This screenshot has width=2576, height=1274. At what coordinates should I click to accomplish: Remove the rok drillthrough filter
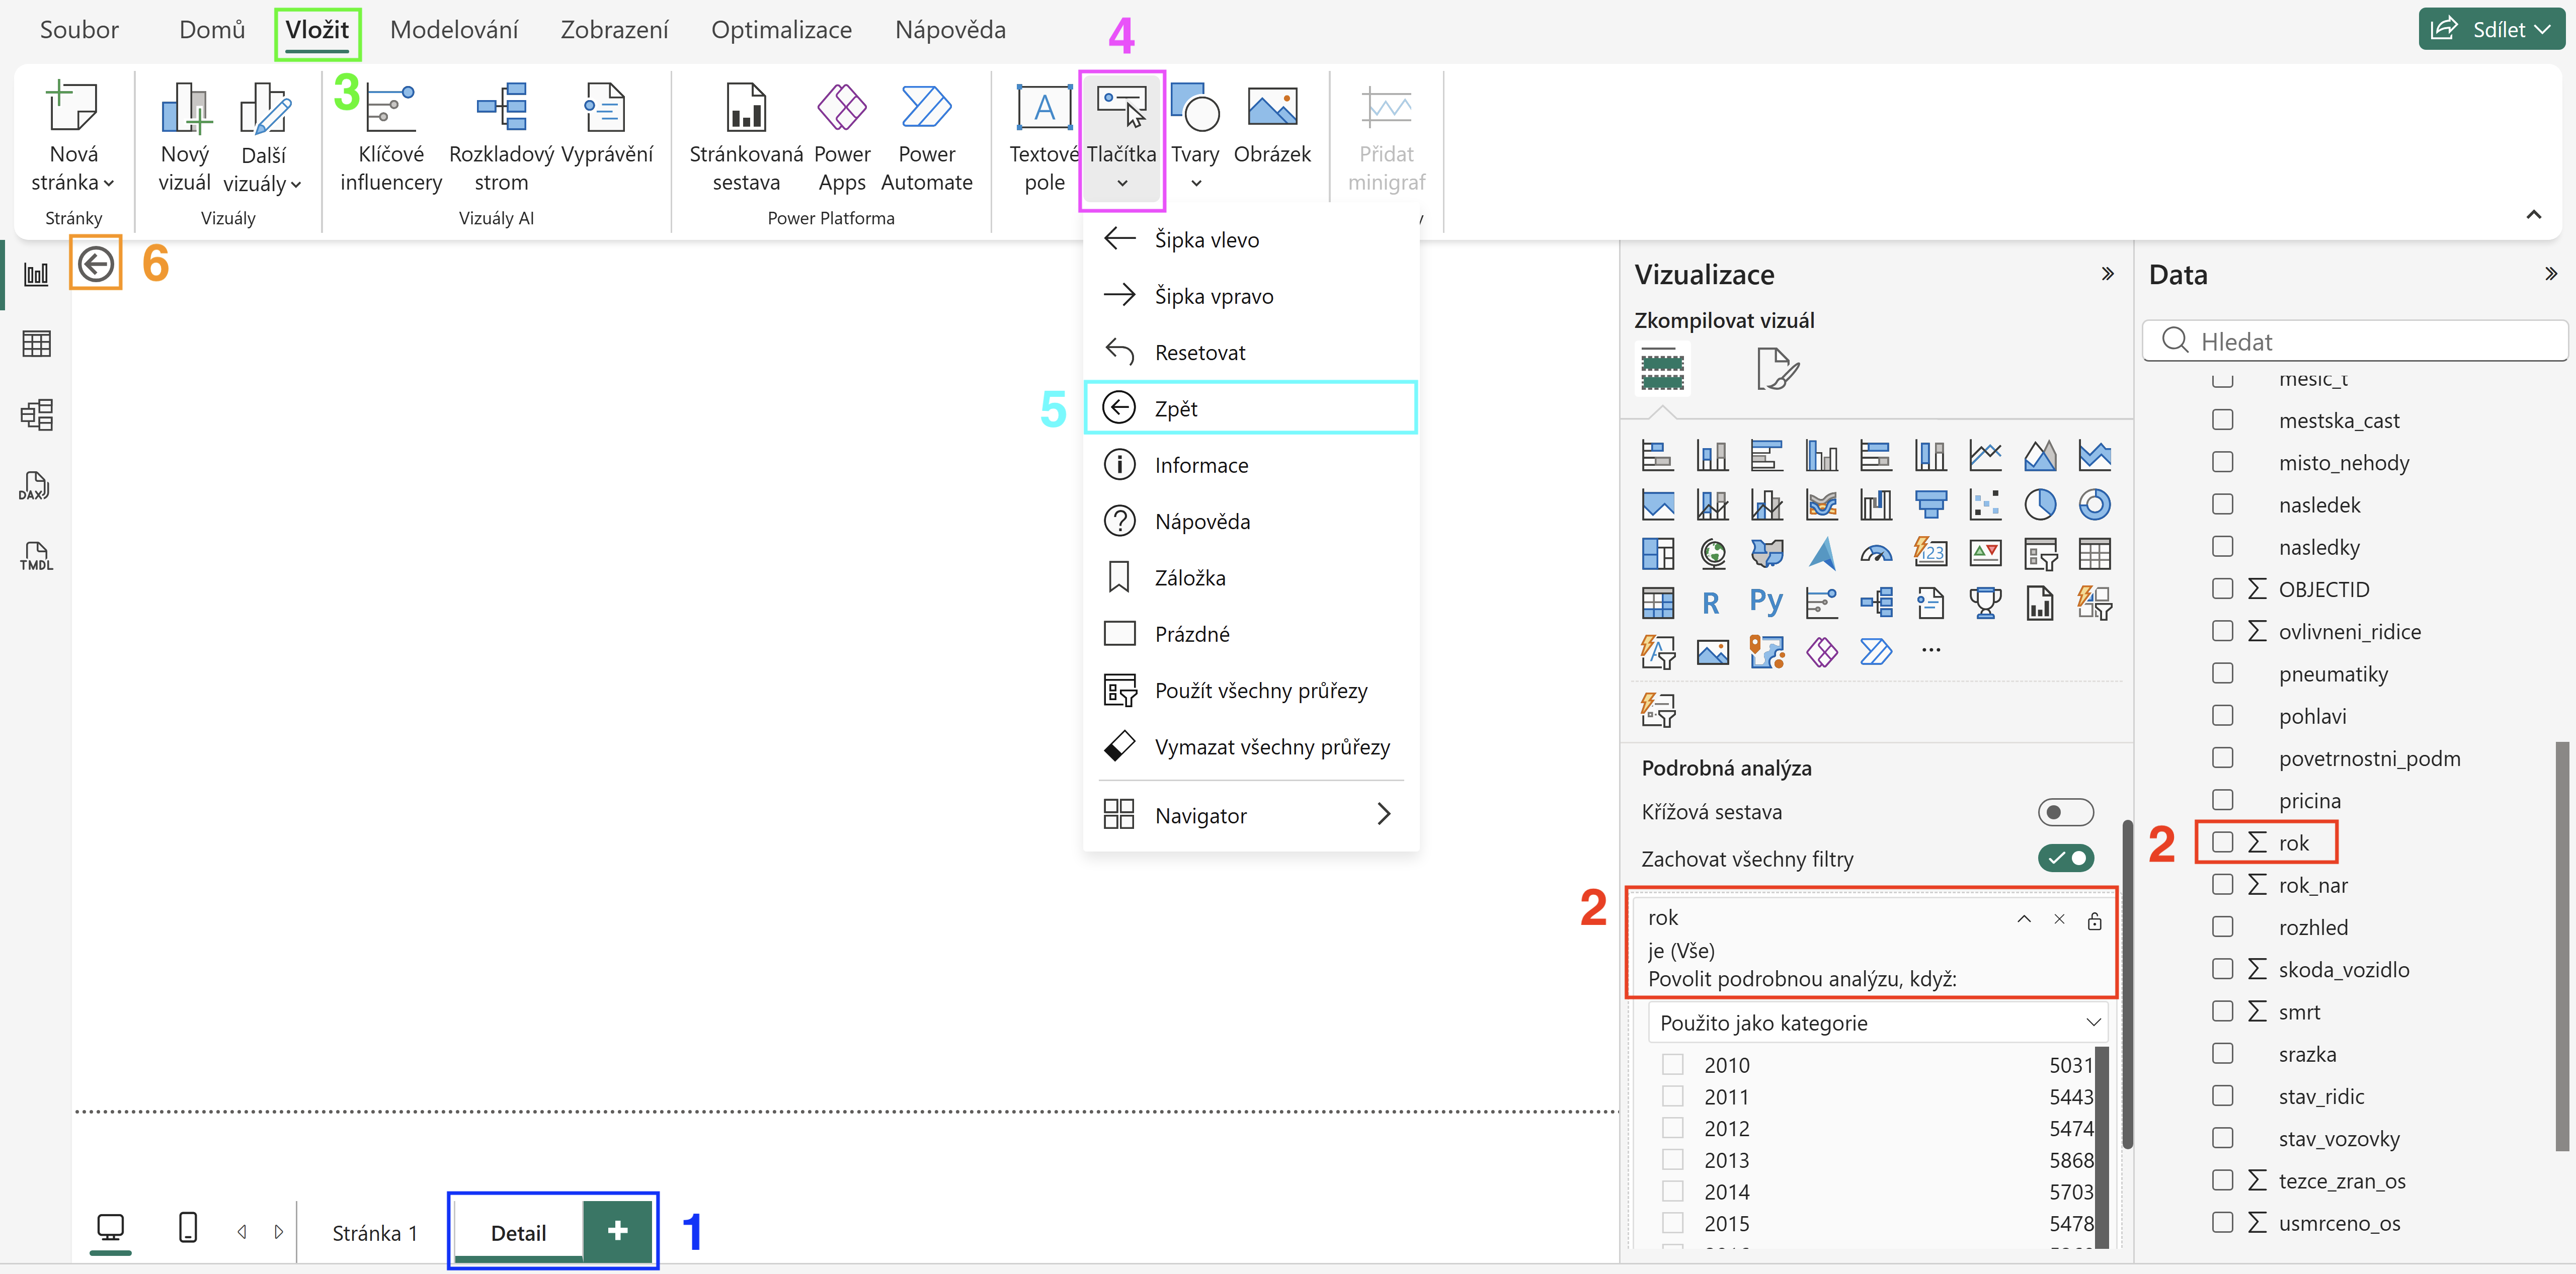[2058, 919]
